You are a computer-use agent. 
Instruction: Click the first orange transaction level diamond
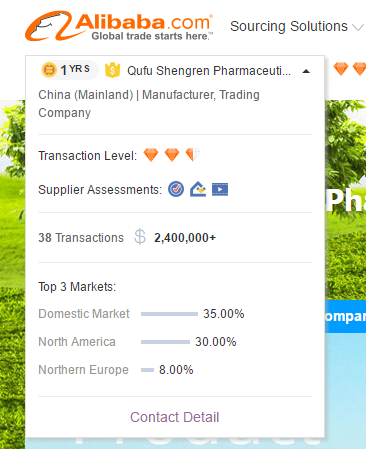151,155
